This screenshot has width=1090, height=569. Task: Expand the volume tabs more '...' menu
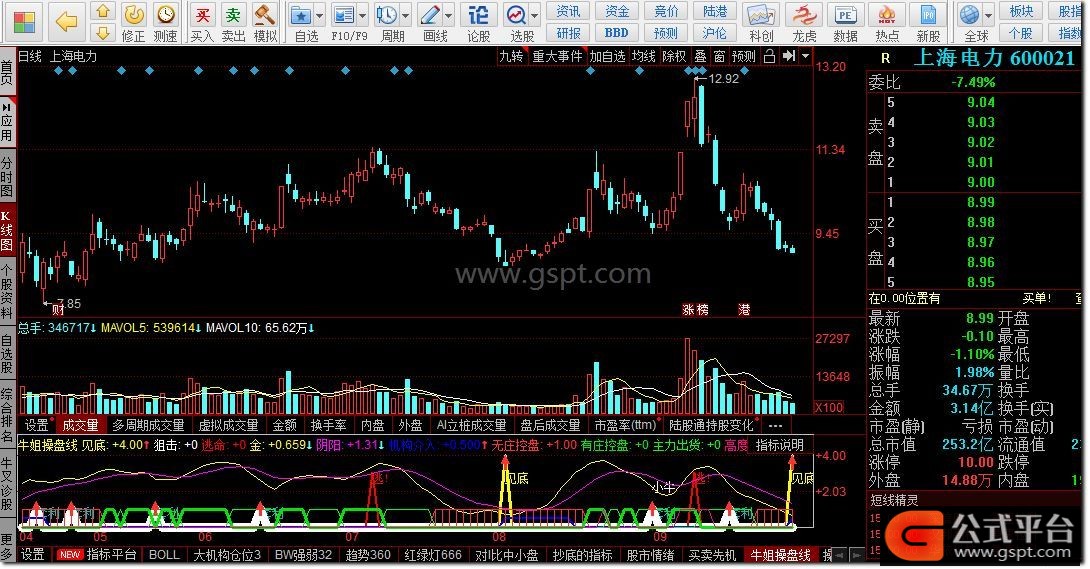point(776,425)
